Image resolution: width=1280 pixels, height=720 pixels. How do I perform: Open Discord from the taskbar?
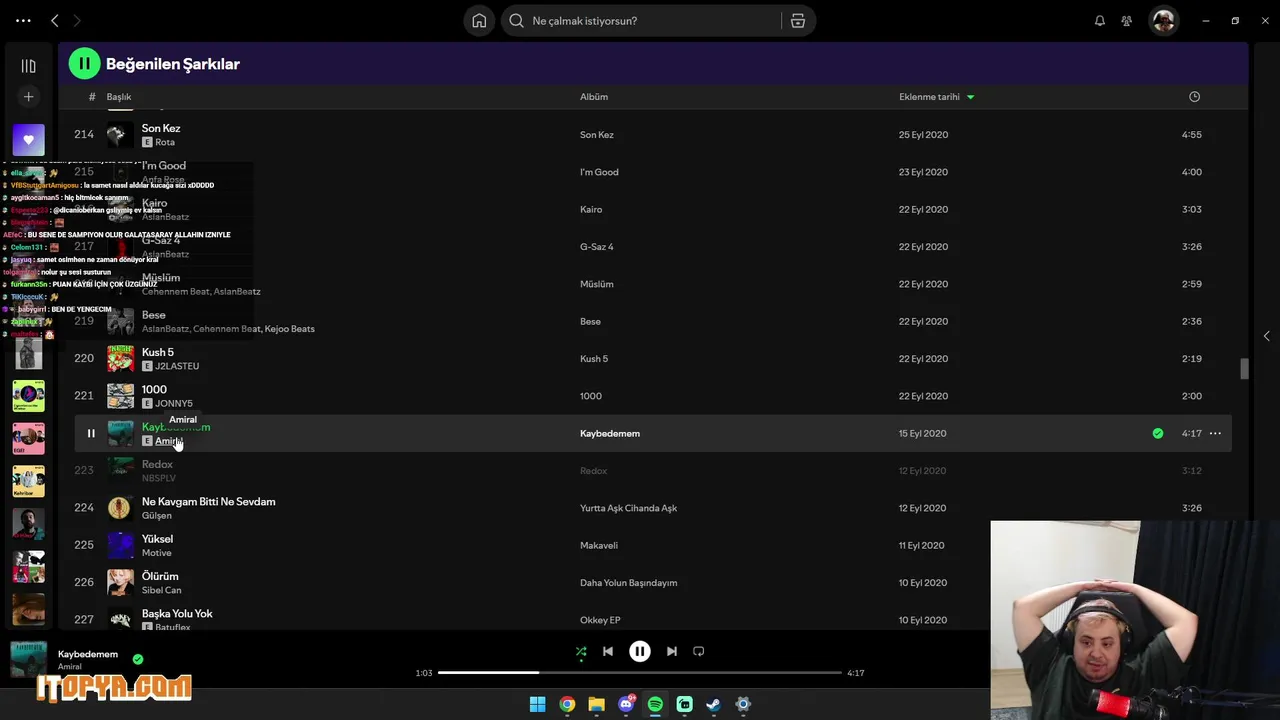pyautogui.click(x=626, y=704)
